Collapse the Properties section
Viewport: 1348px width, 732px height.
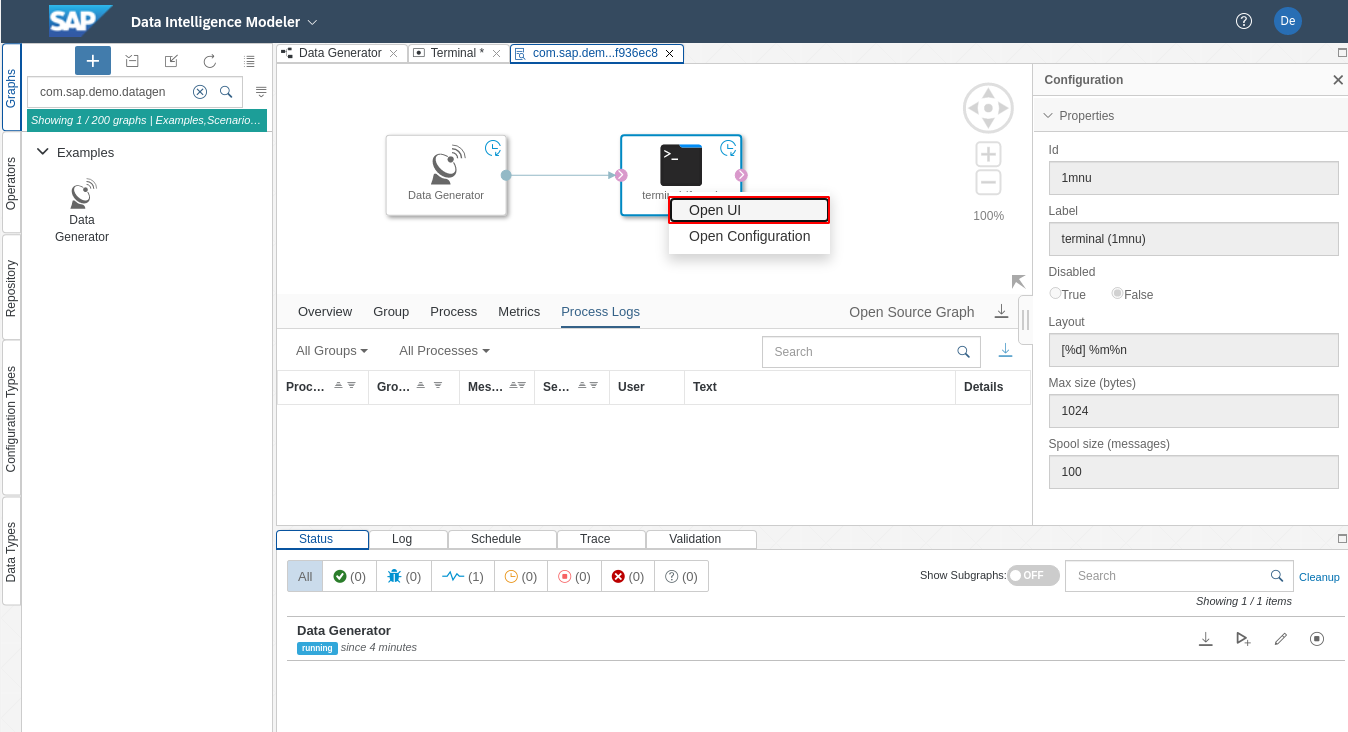[1048, 116]
